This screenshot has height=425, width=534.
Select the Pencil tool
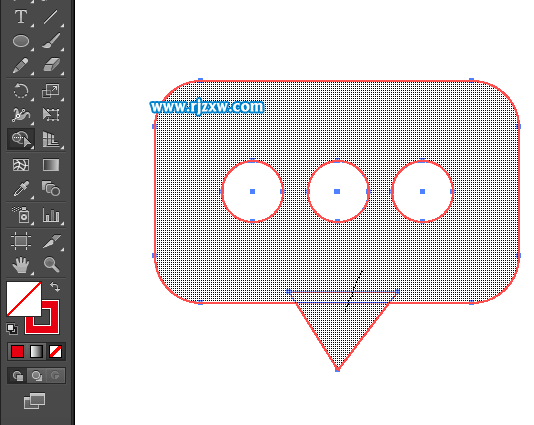click(x=21, y=65)
